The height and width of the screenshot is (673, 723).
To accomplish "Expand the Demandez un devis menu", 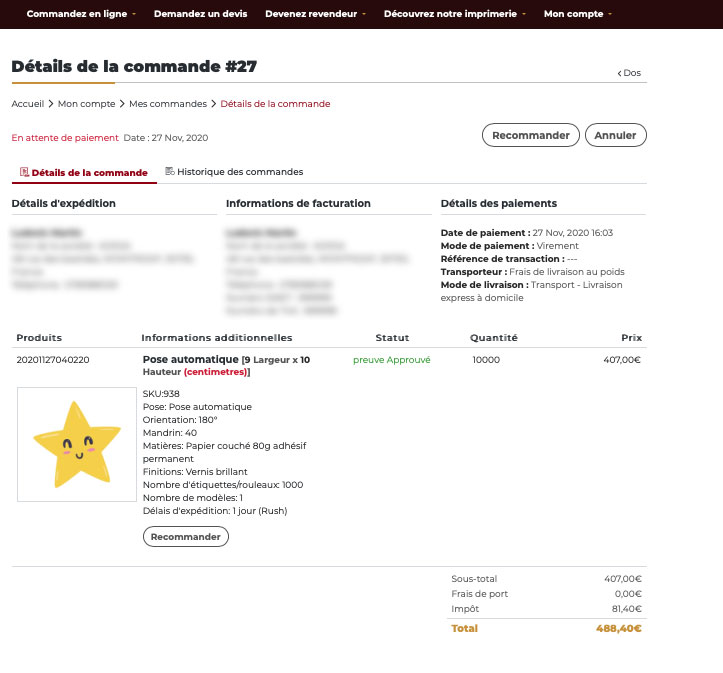I will click(200, 14).
